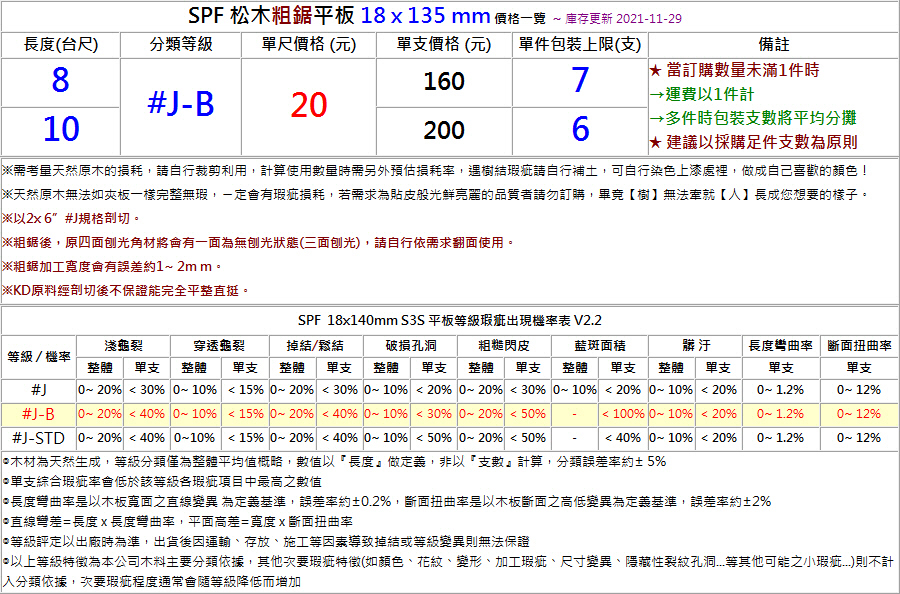
Task: Click the line starting '※天然原木無法如夾板'
Action: tap(436, 195)
